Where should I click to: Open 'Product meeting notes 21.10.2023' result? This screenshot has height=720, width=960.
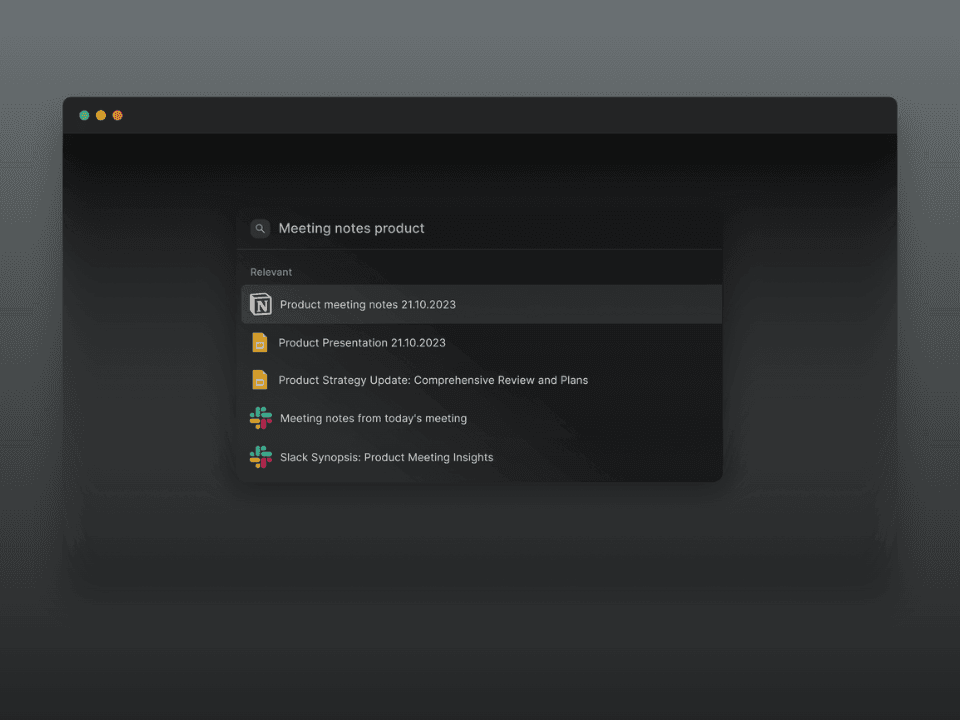[368, 304]
